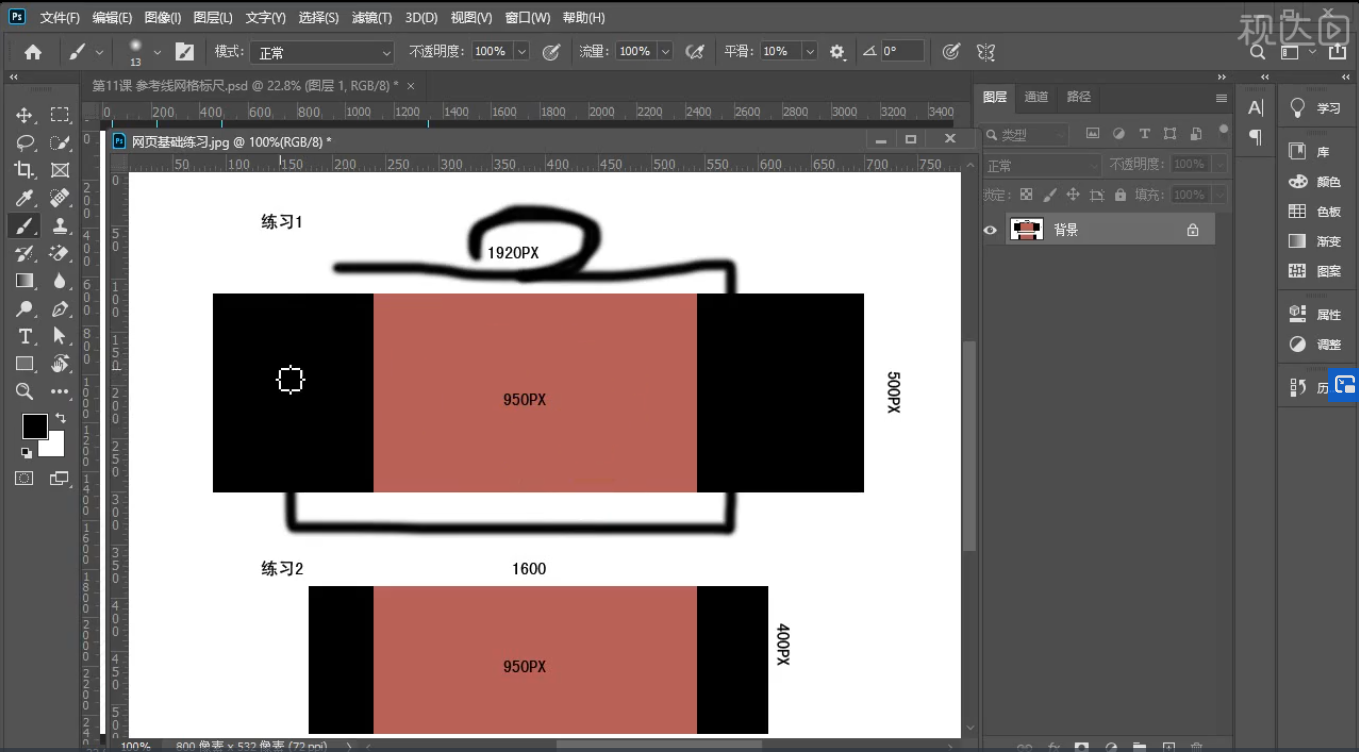
Task: Select the Move tool
Action: click(25, 115)
